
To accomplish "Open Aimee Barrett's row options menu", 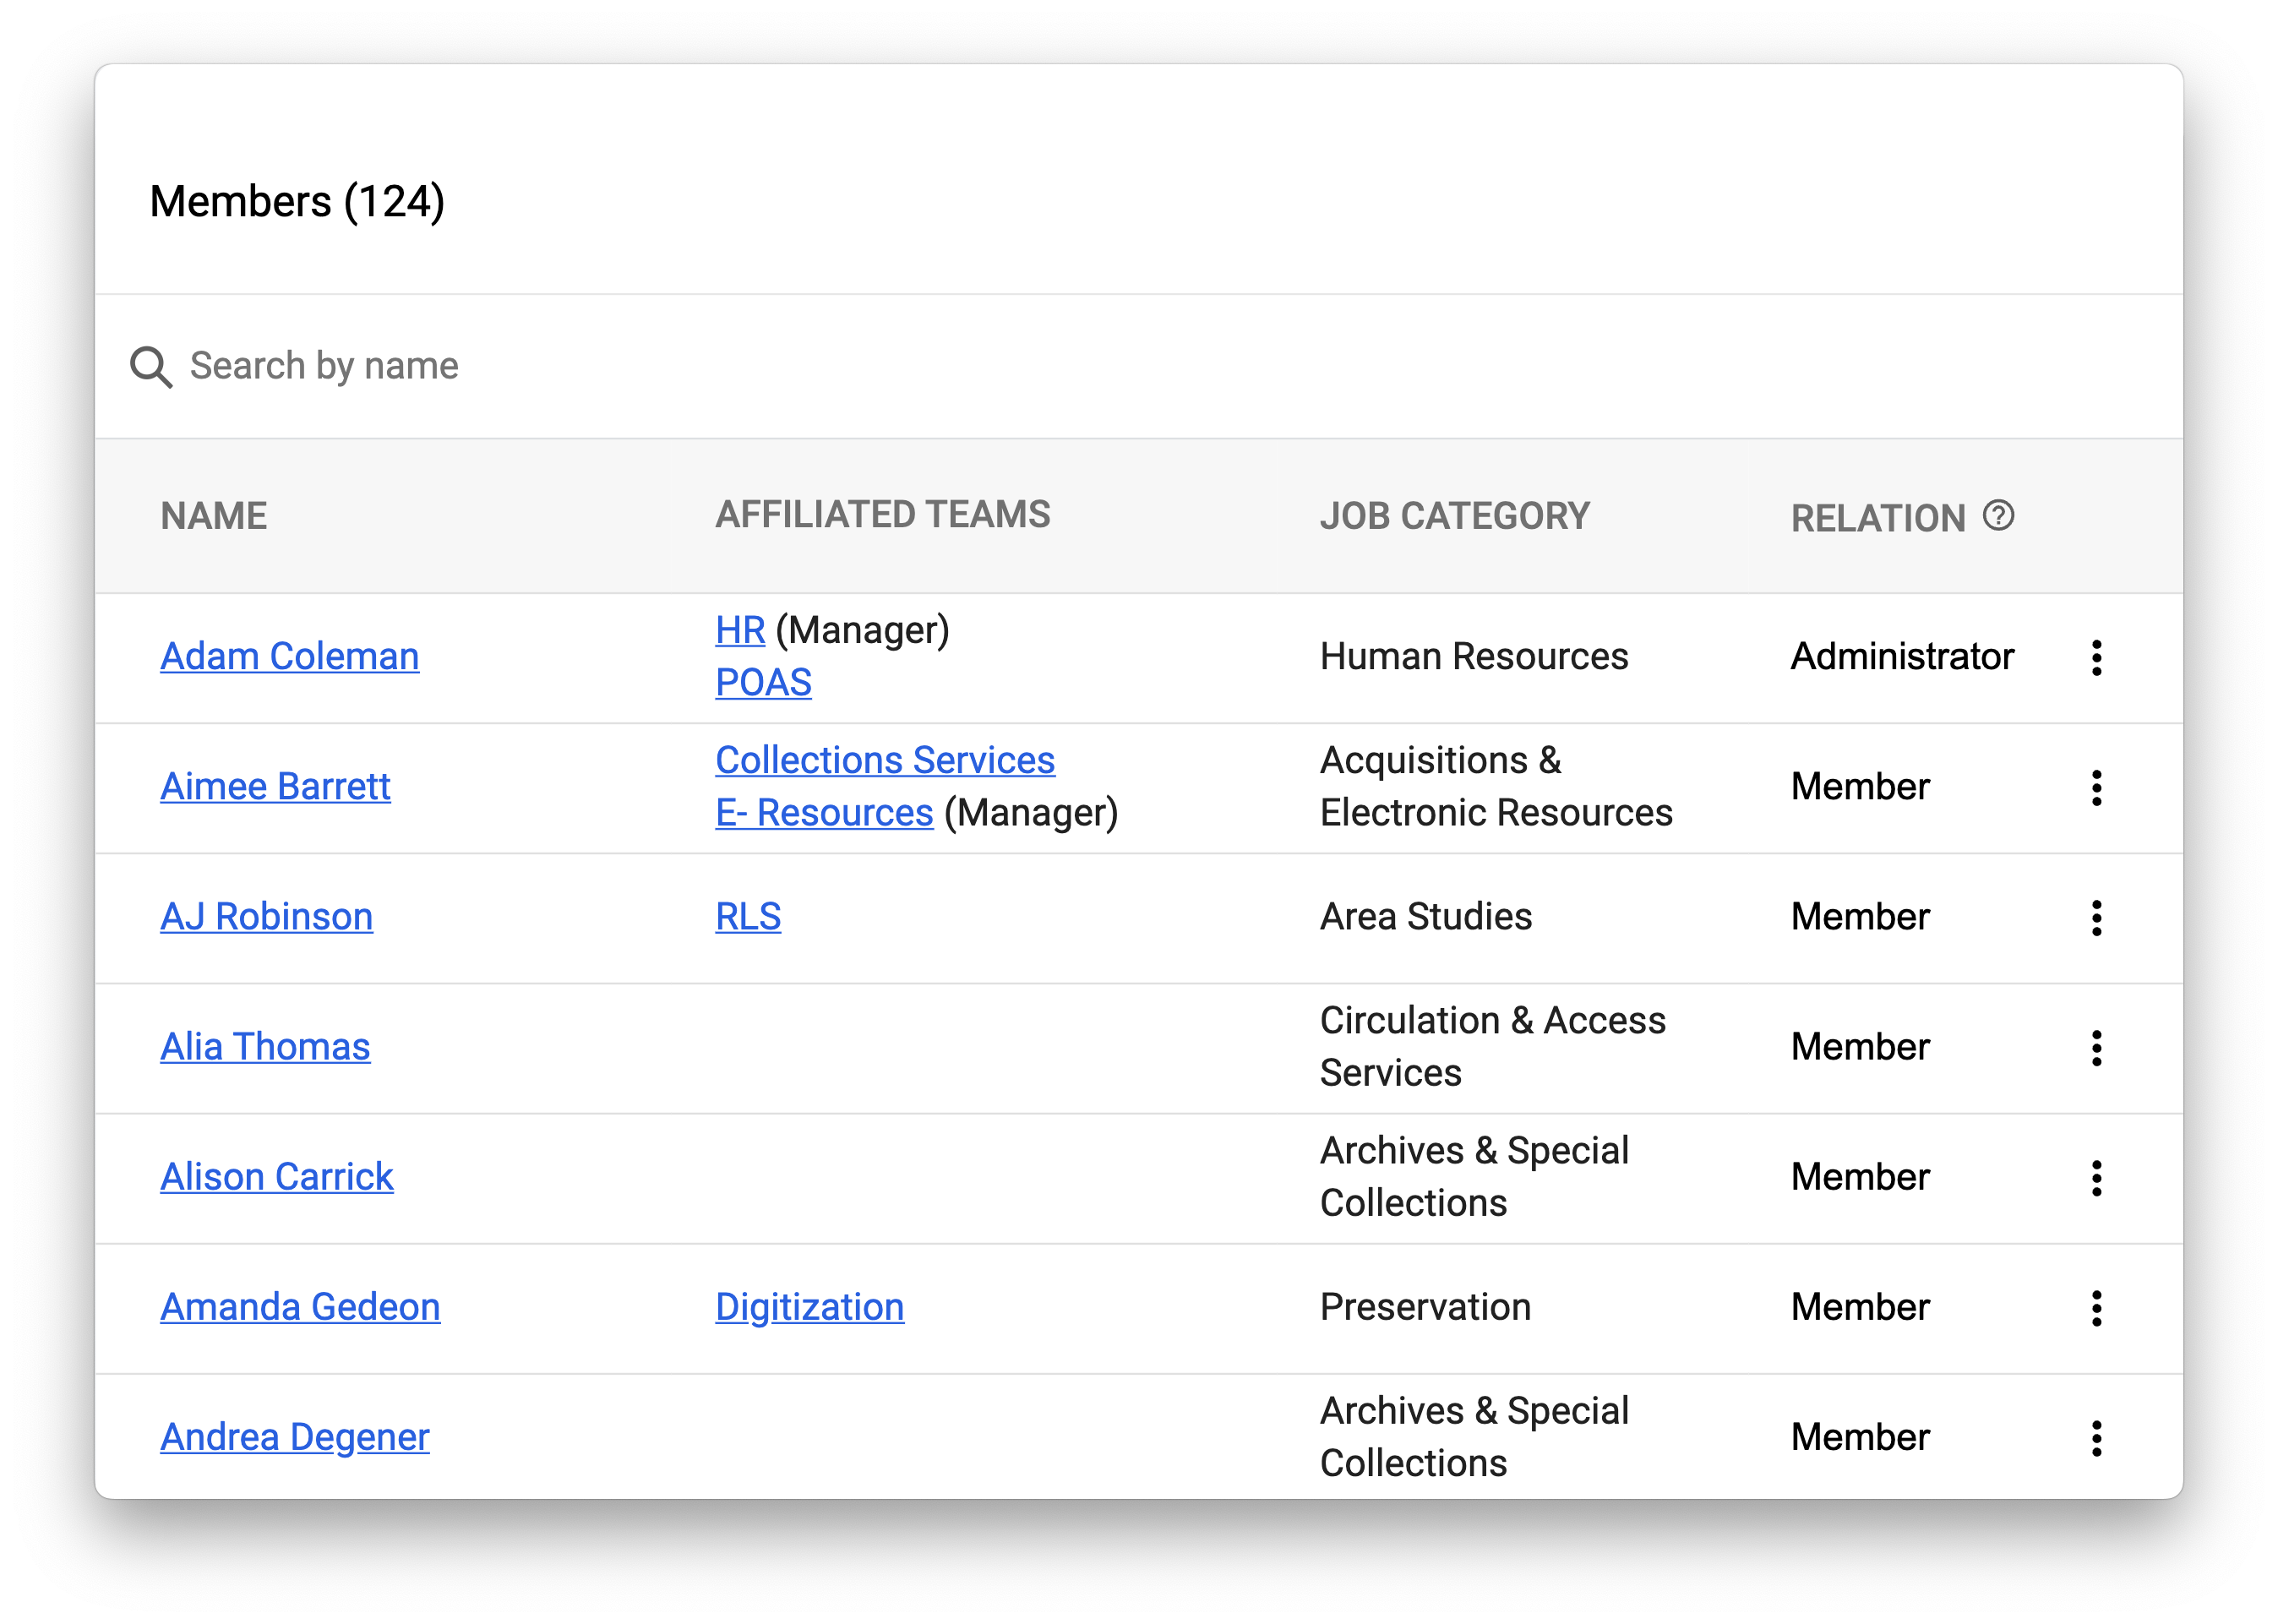I will [2096, 788].
